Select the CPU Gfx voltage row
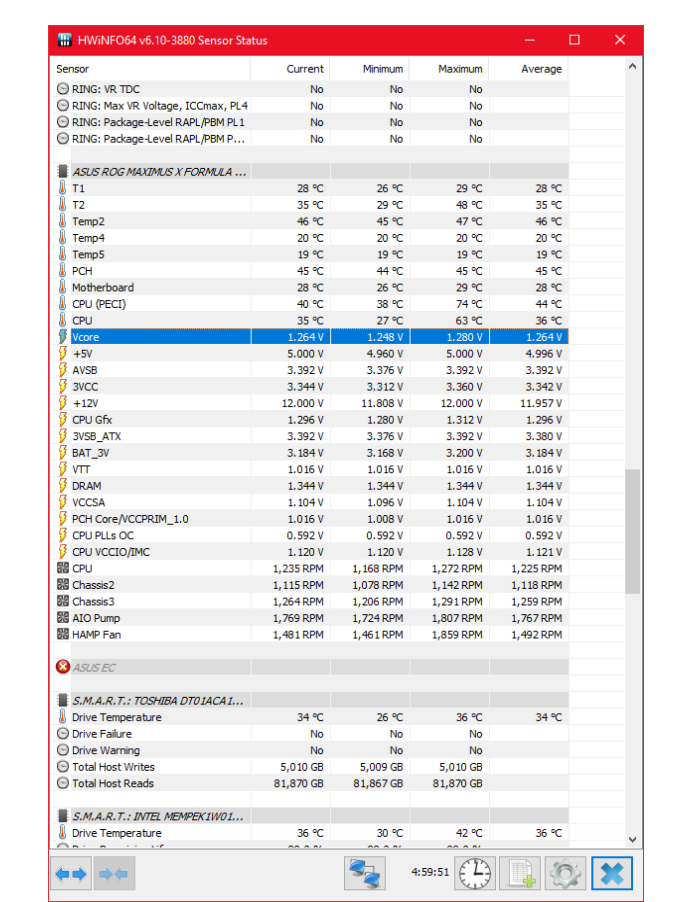 [309, 419]
